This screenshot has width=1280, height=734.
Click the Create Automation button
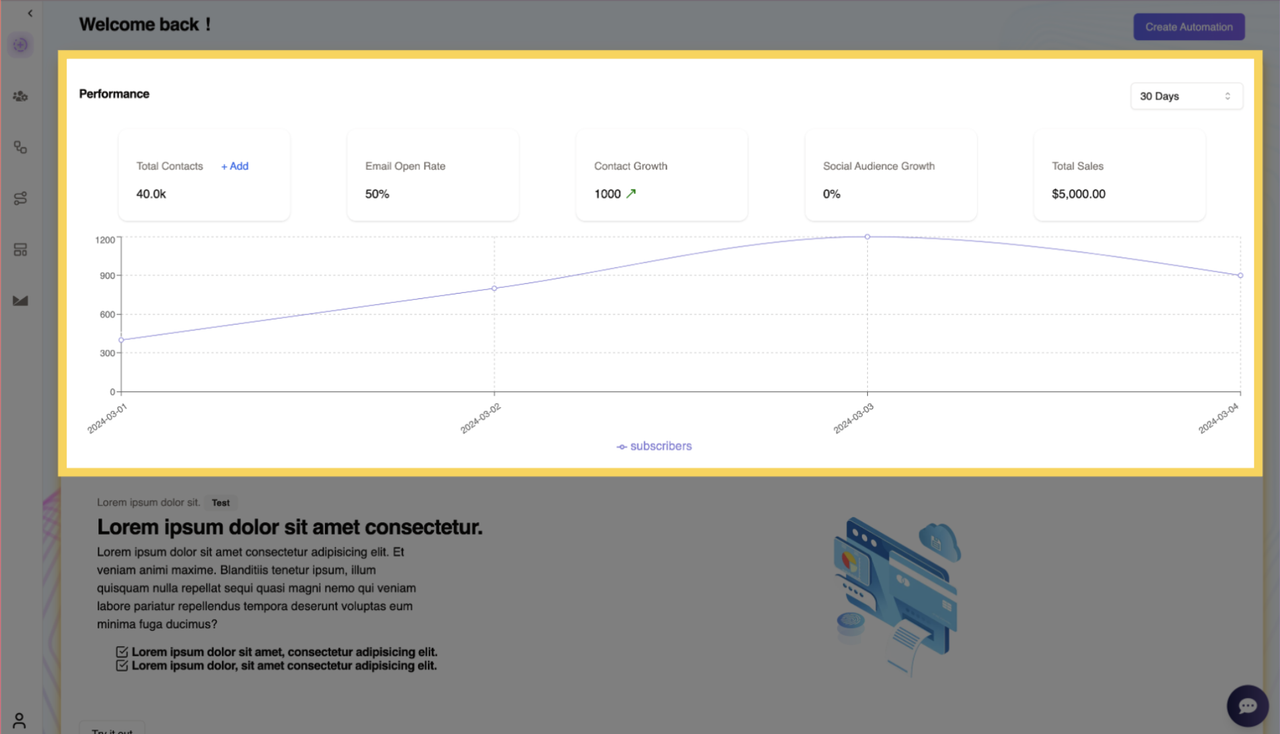click(x=1188, y=26)
